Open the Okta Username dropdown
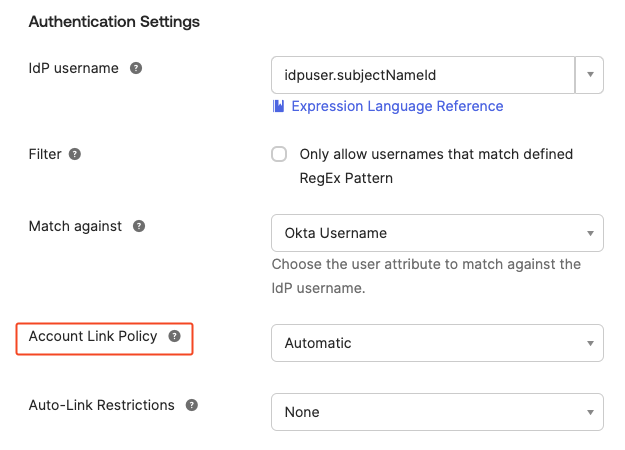Screen dimensions: 625x450 [x=437, y=233]
